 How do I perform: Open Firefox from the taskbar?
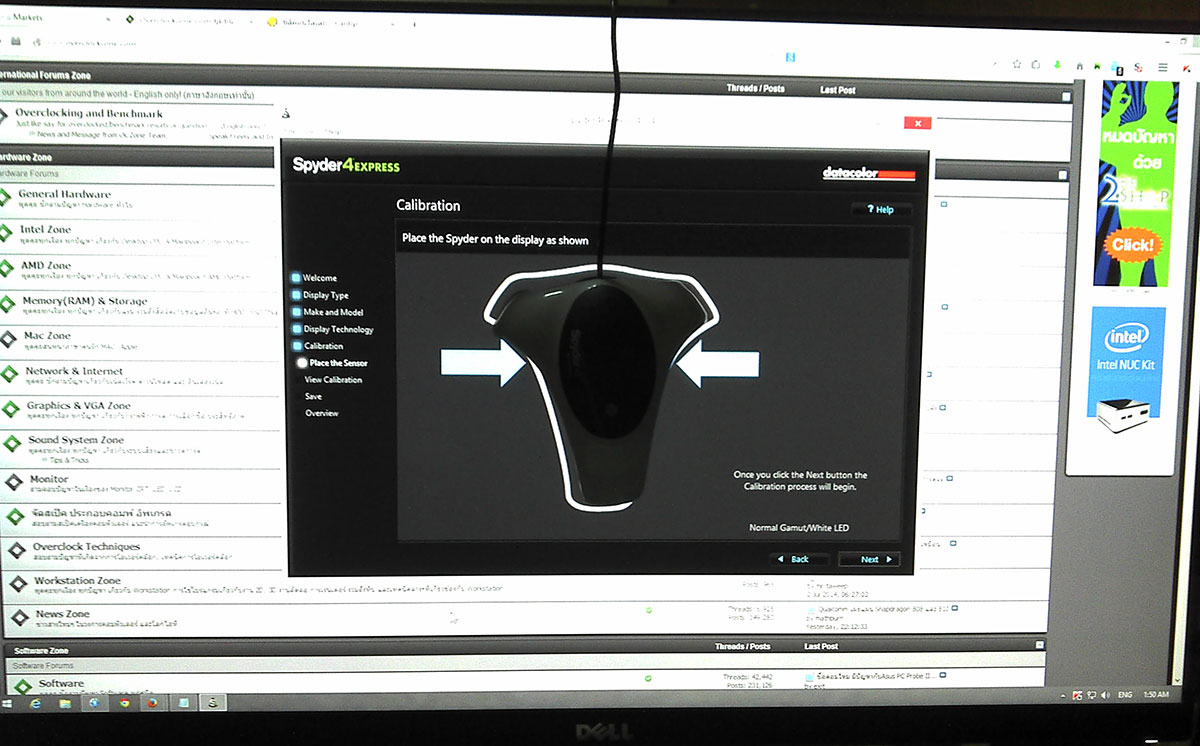153,703
